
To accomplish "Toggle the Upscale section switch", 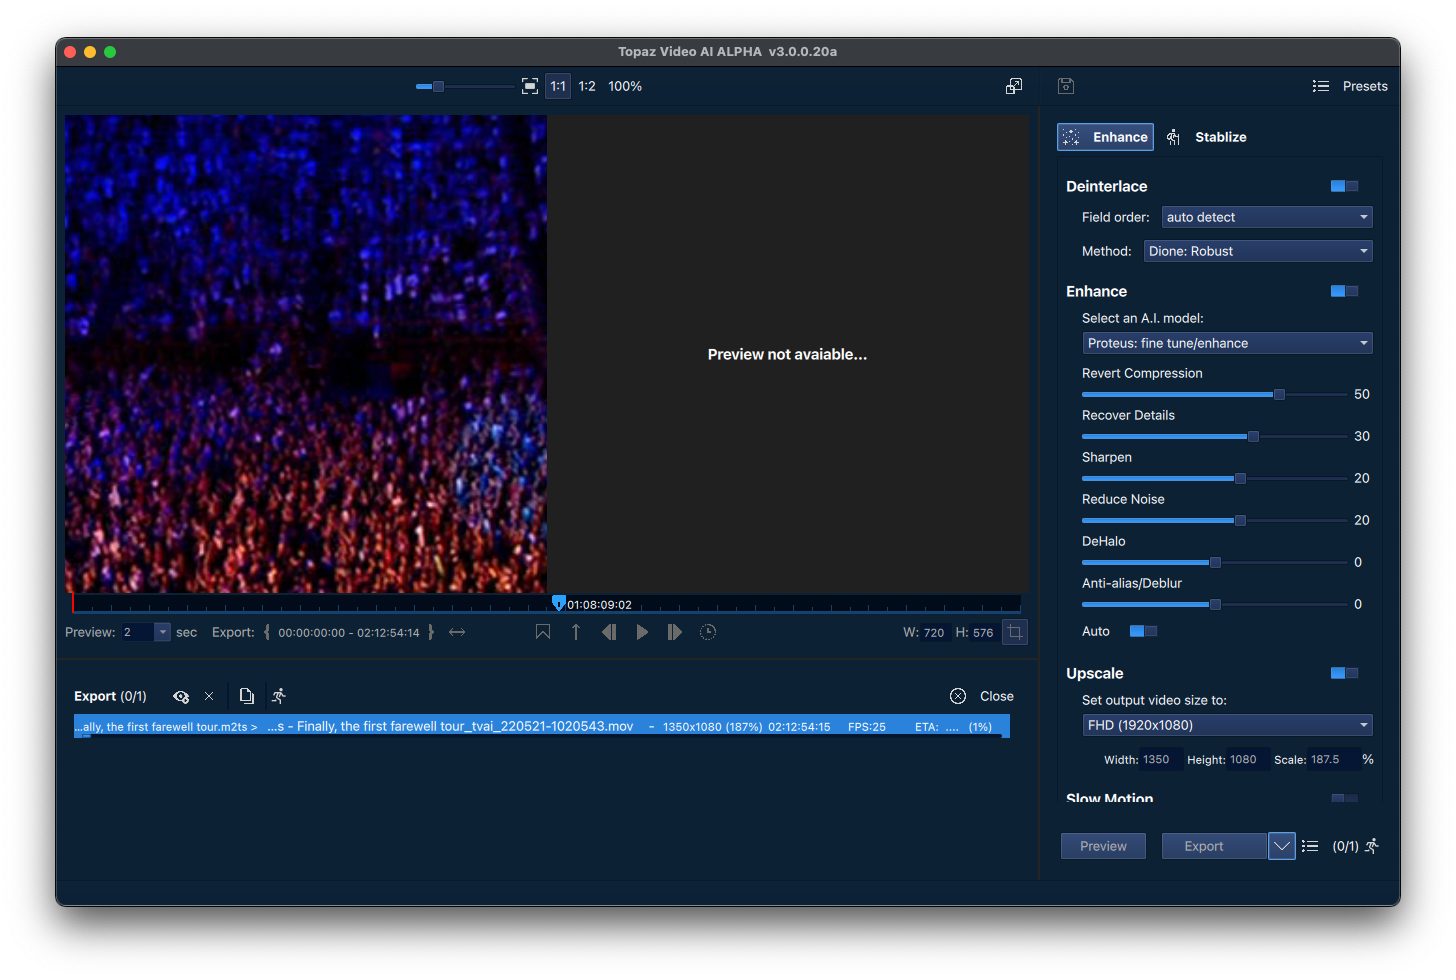I will coord(1343,673).
